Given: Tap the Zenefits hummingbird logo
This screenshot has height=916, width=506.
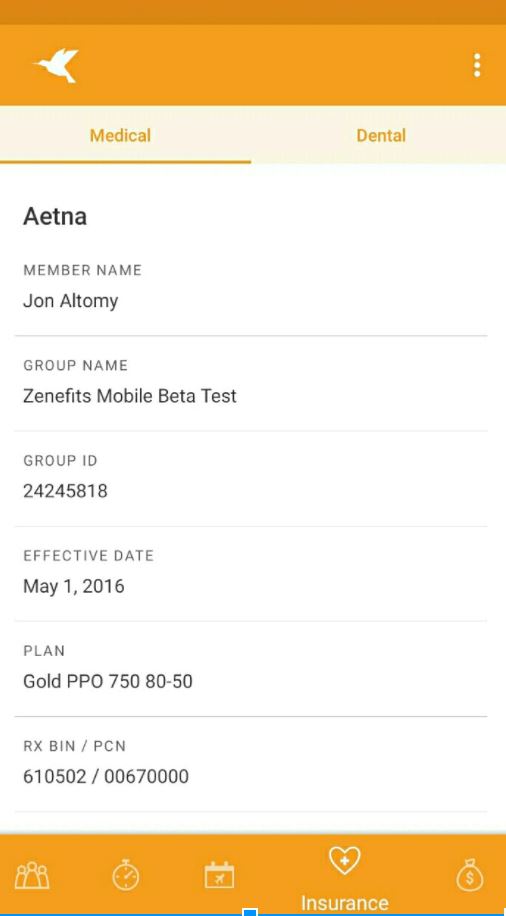Looking at the screenshot, I should (x=56, y=65).
